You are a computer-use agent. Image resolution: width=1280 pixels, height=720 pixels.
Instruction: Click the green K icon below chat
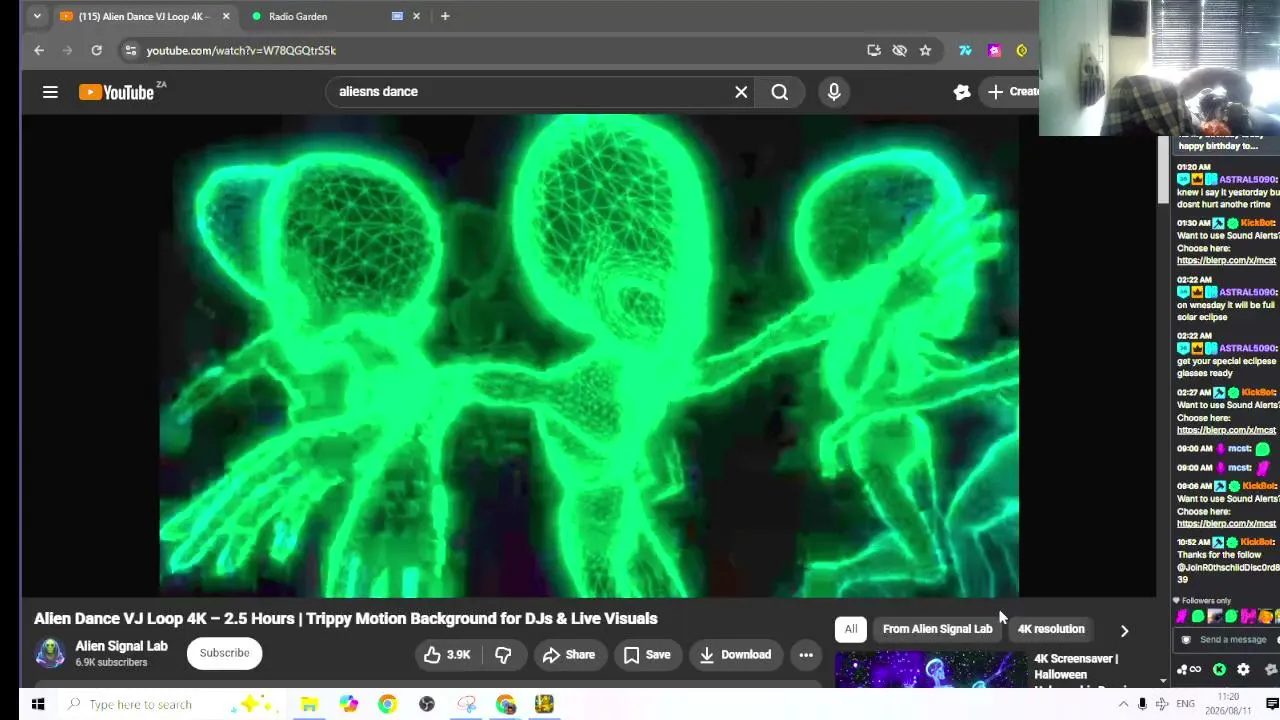pos(1219,670)
